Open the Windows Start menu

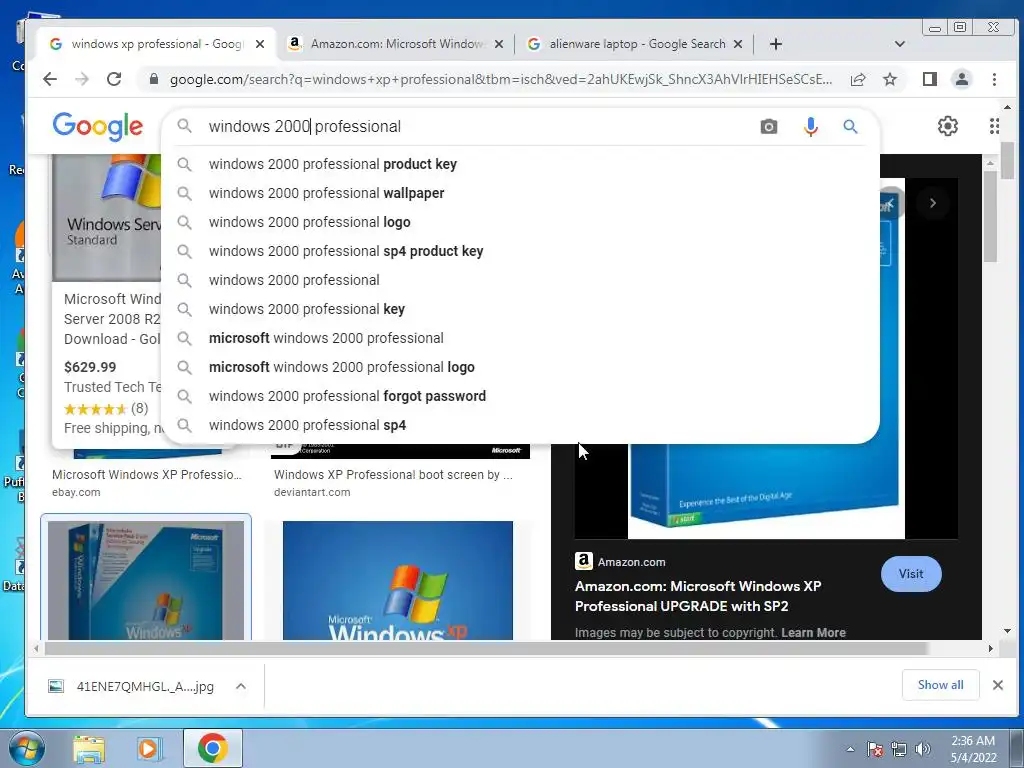(x=27, y=748)
